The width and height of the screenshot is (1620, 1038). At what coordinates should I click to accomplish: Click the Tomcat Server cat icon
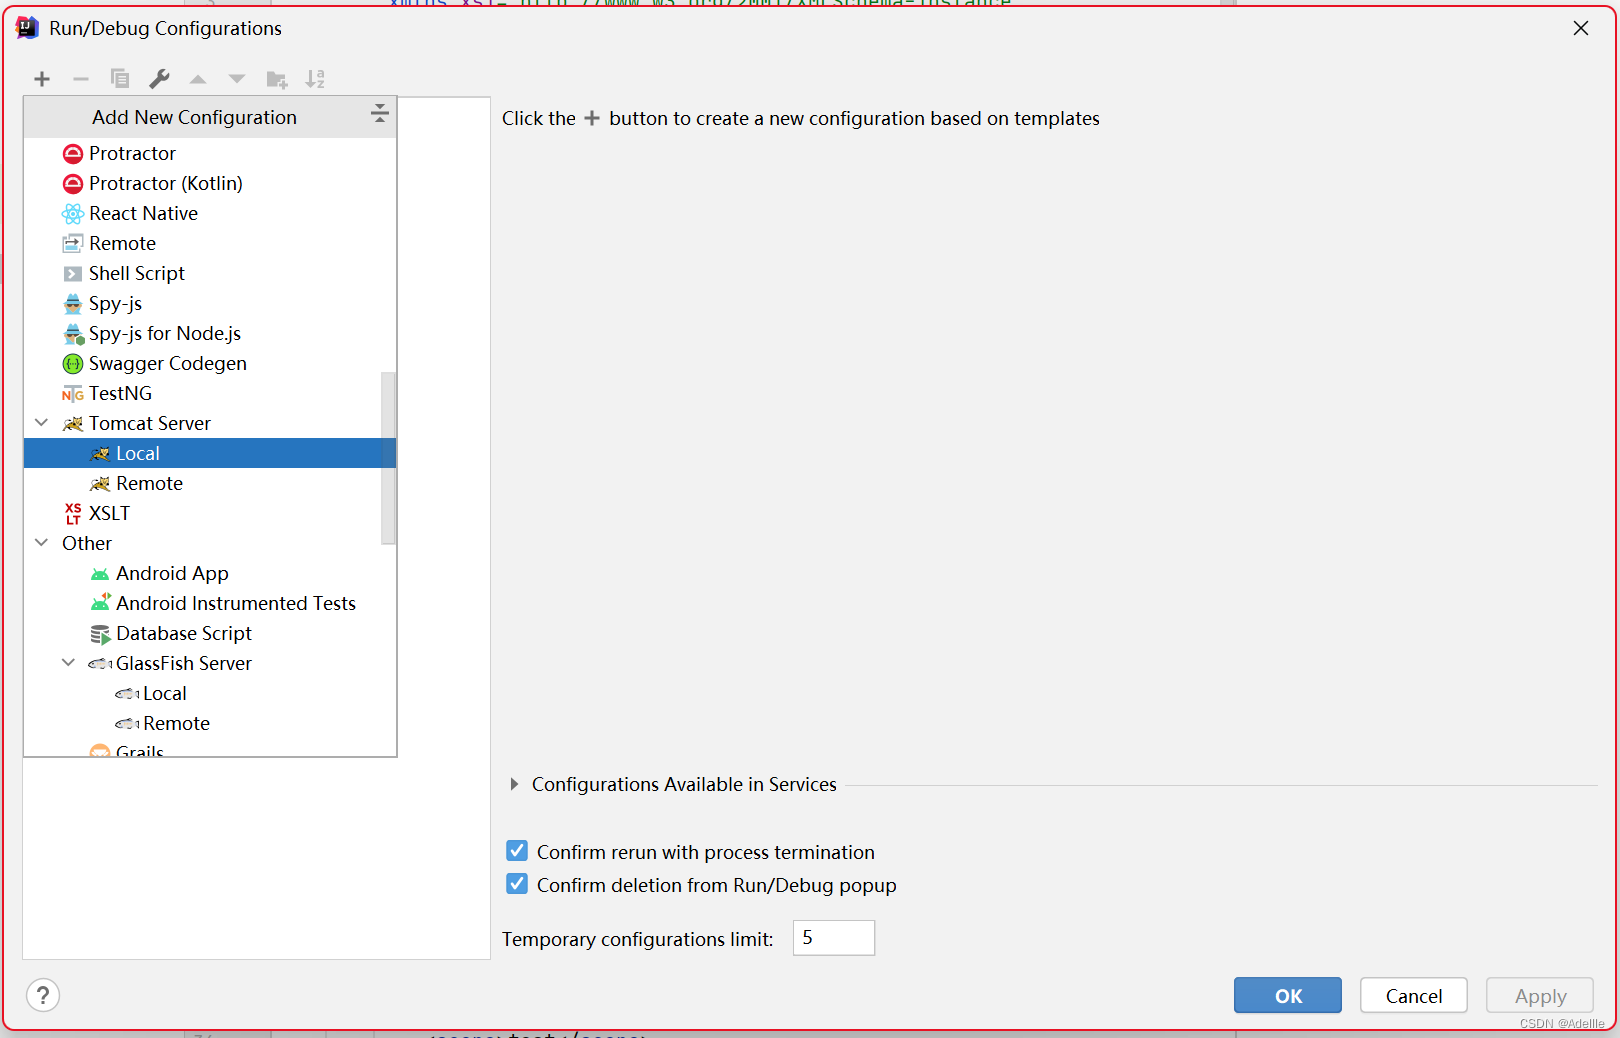click(73, 424)
